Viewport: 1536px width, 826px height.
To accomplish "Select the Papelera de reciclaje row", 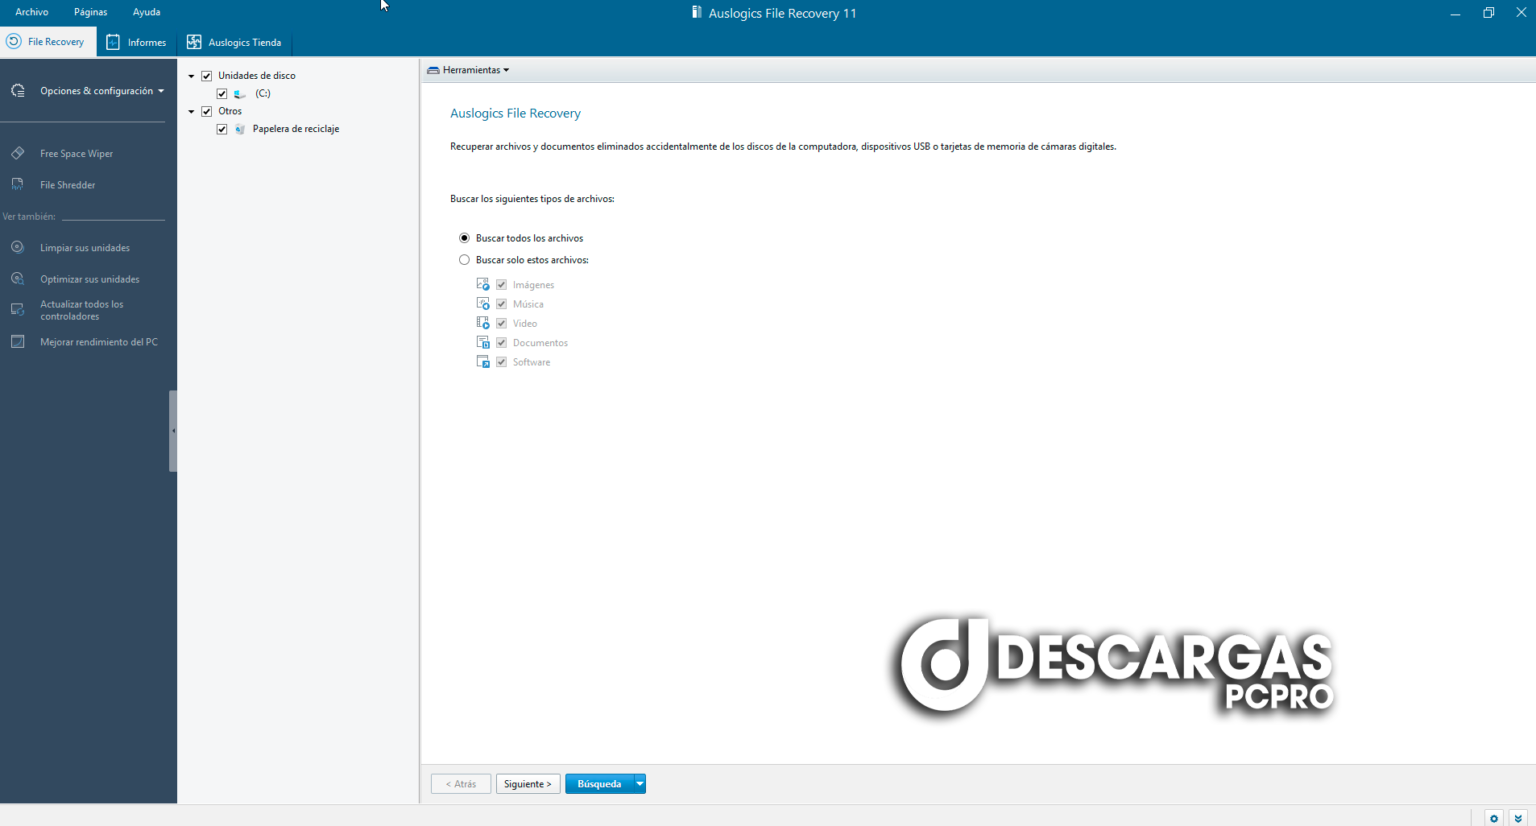I will coord(296,129).
